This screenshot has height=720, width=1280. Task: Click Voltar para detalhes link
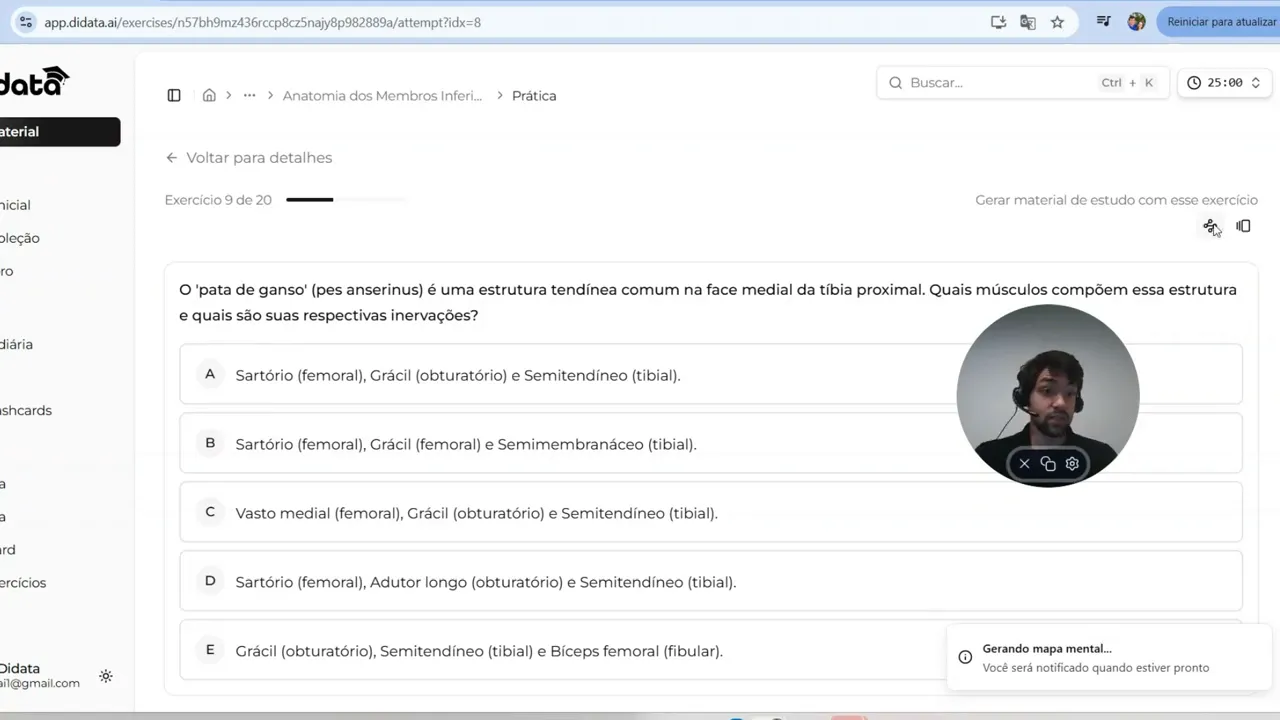[248, 157]
